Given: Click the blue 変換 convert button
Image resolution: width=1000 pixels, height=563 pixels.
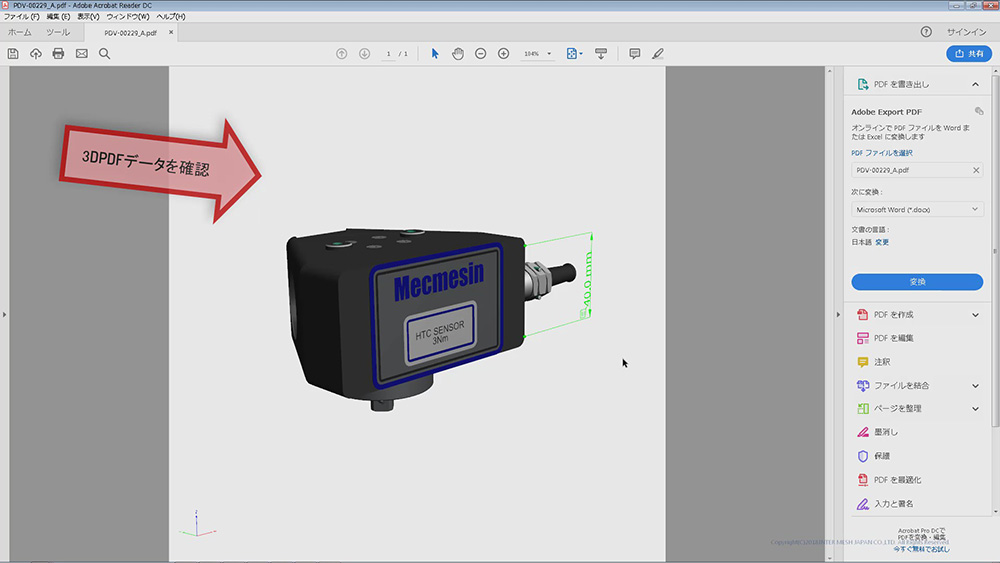Looking at the screenshot, I should click(917, 282).
